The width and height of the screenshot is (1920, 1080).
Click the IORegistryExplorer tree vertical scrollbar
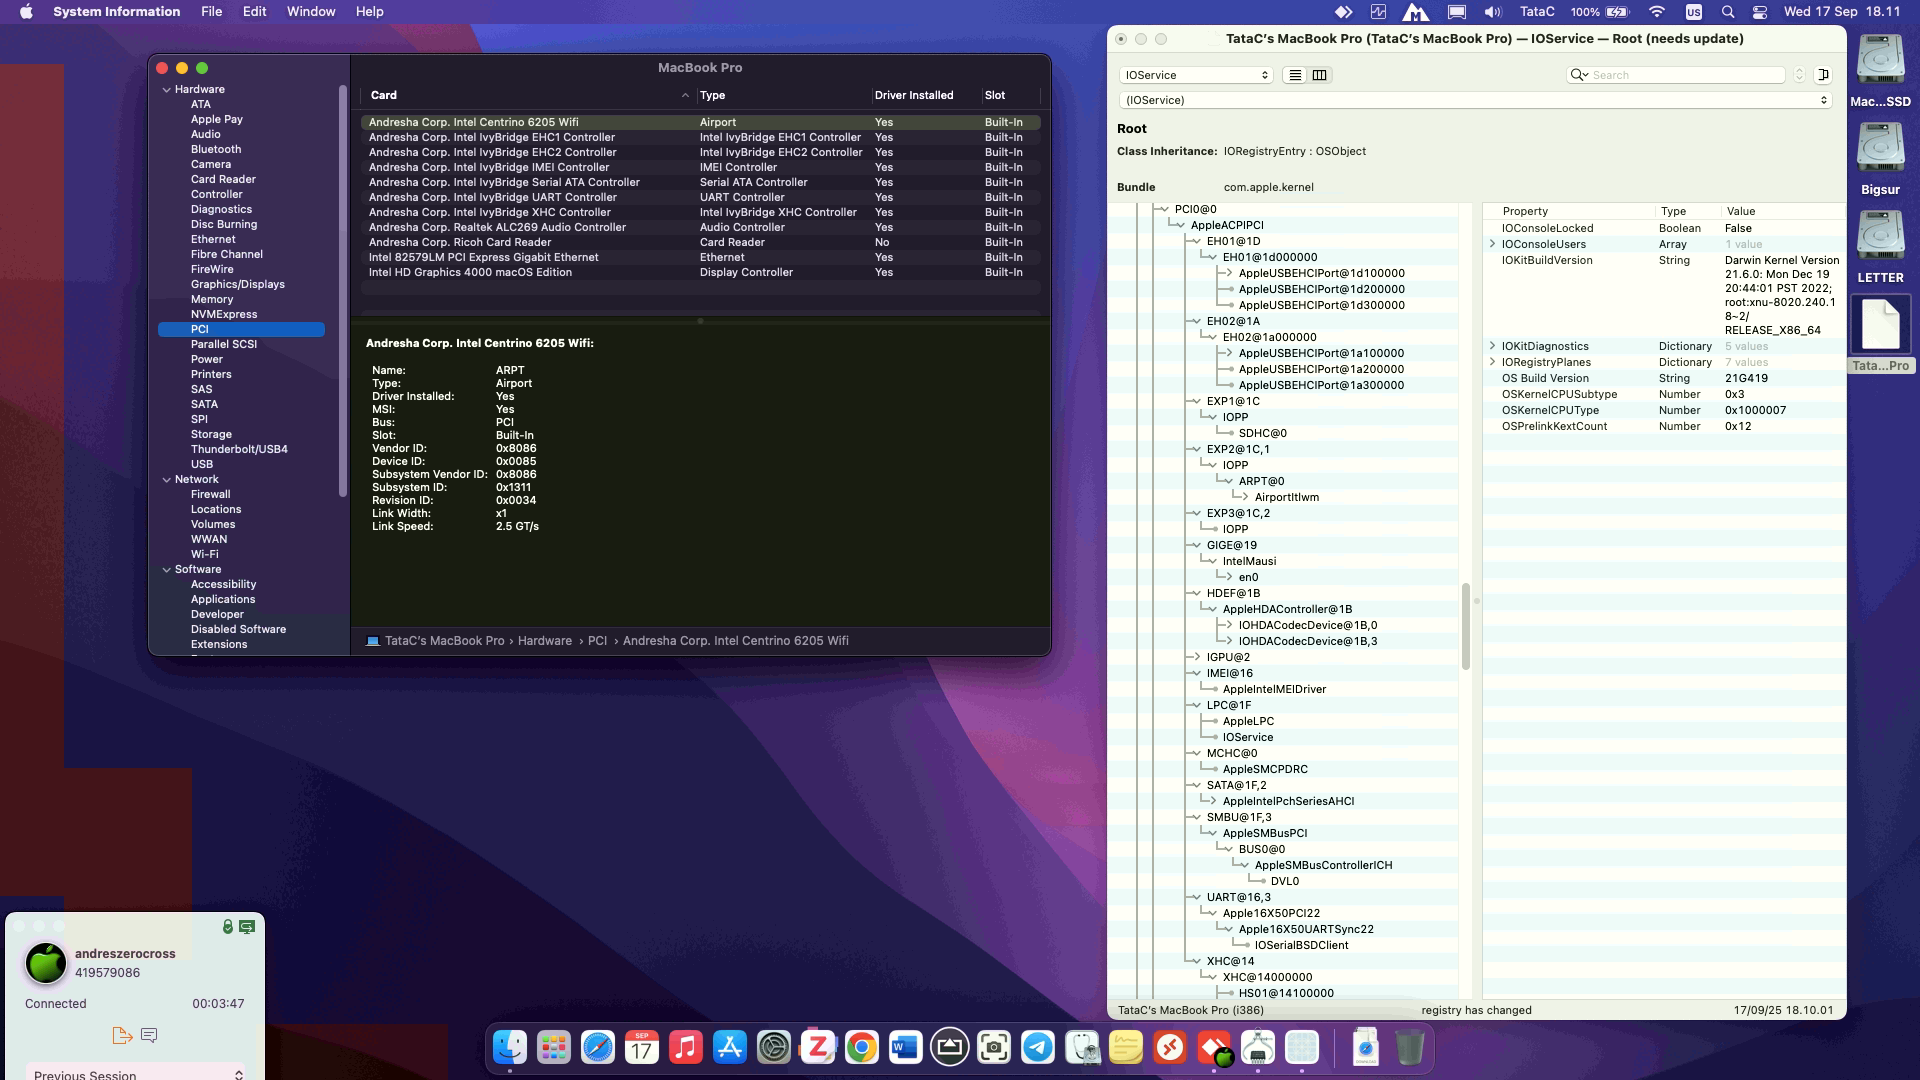1465,626
